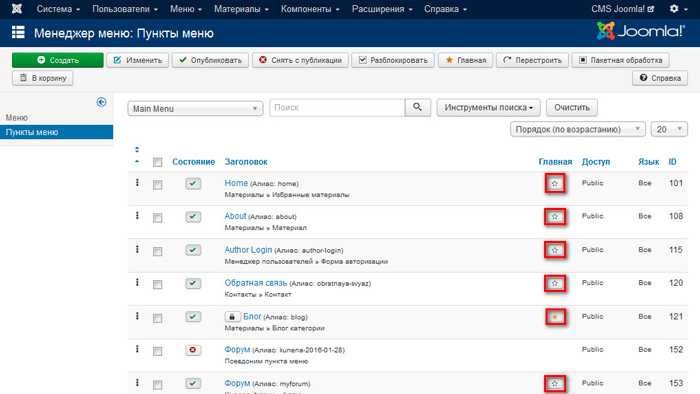Check the Форум myforum row checkbox
700x394 pixels.
click(x=158, y=384)
